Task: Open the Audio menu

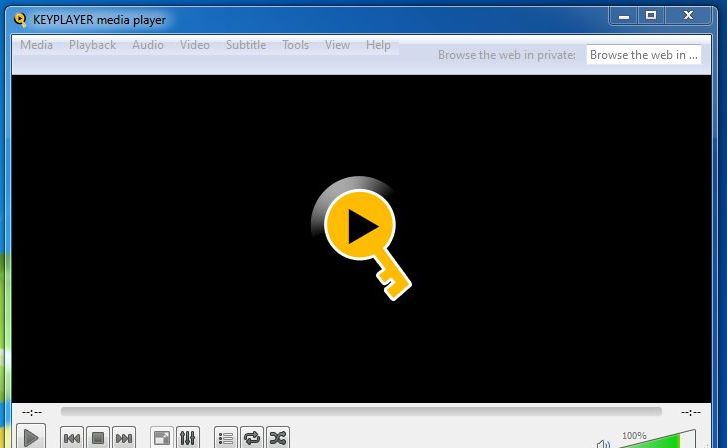Action: 148,45
